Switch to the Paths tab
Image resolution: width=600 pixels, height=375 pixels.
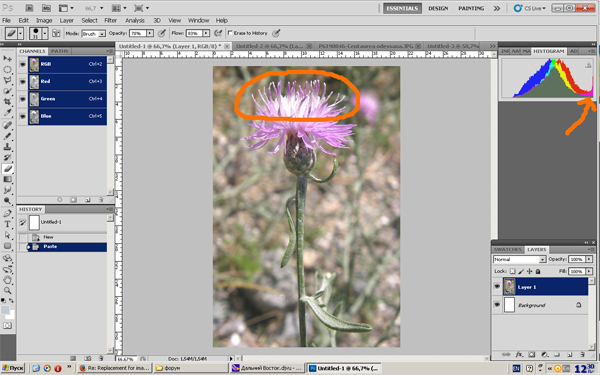pyautogui.click(x=60, y=51)
